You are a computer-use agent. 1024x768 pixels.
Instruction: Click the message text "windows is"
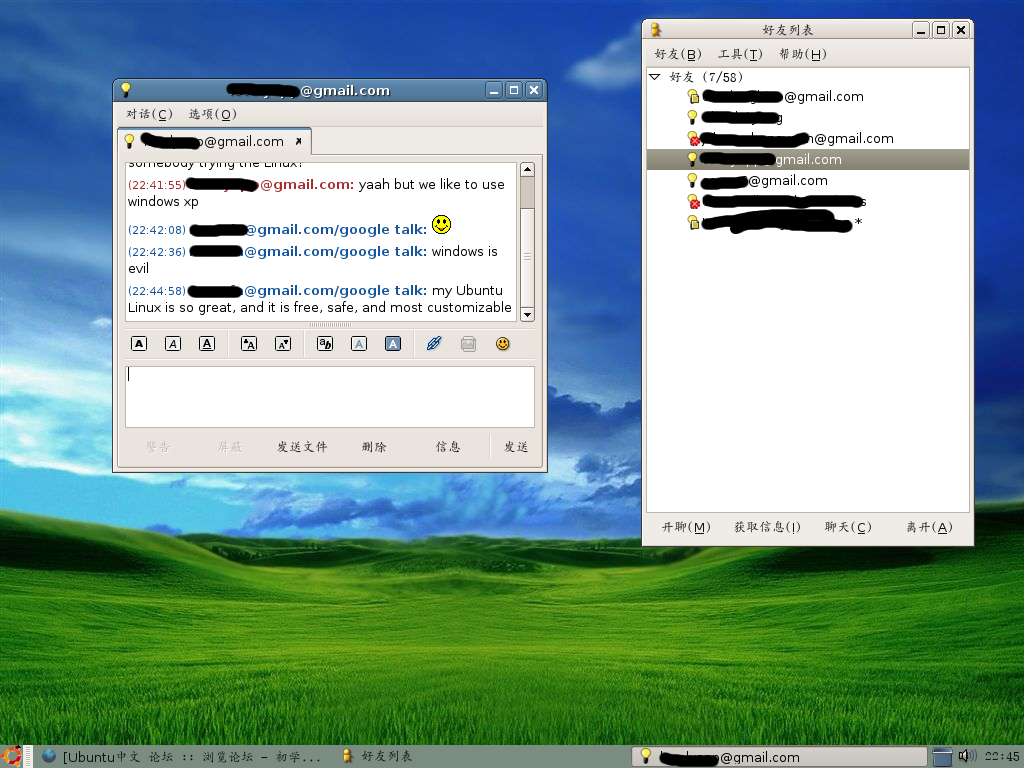(464, 251)
